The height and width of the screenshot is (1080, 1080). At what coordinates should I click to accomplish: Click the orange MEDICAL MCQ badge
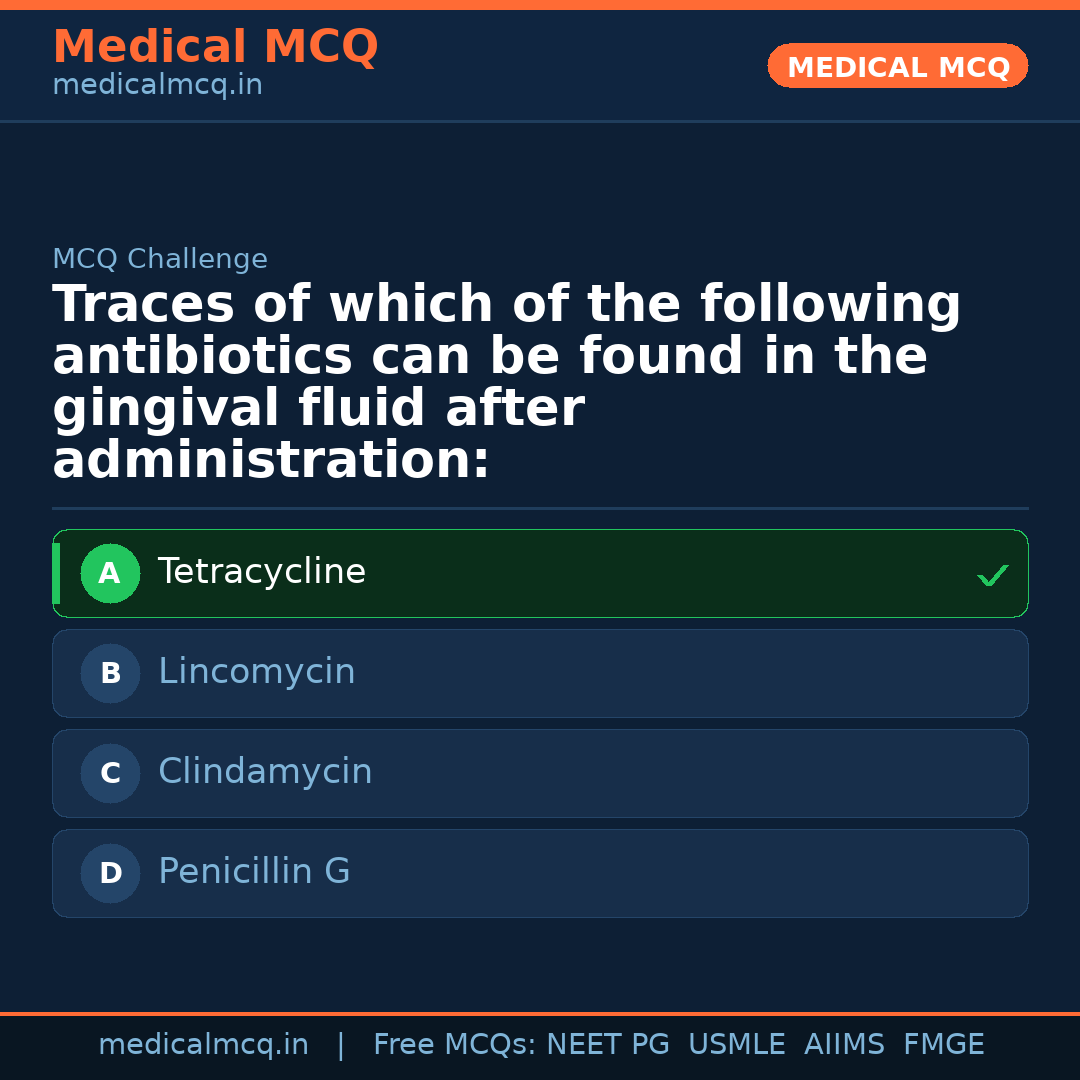point(898,67)
